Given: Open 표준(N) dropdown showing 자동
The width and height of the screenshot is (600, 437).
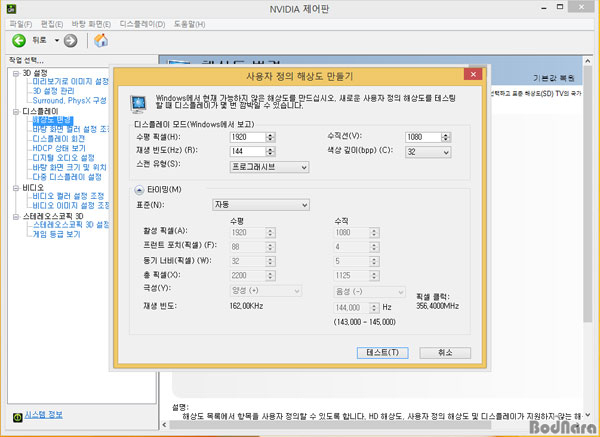Looking at the screenshot, I should click(x=261, y=205).
